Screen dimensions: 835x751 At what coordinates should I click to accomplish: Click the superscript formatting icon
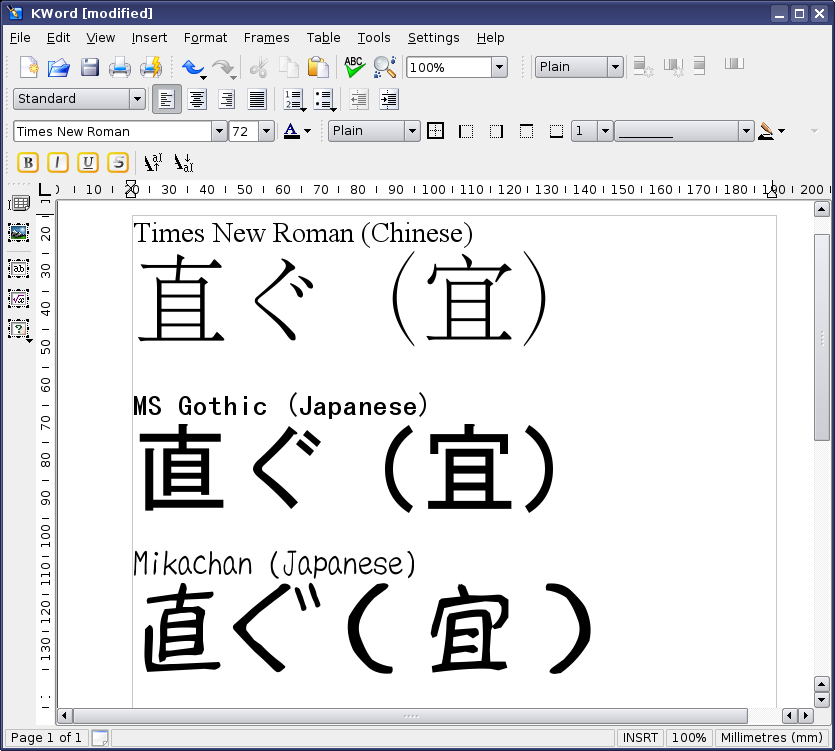coord(153,163)
